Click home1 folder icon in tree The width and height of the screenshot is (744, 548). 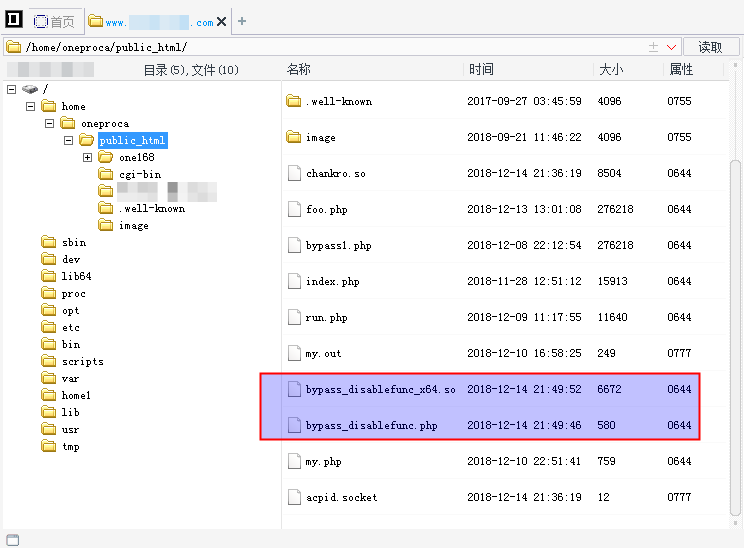[x=49, y=395]
